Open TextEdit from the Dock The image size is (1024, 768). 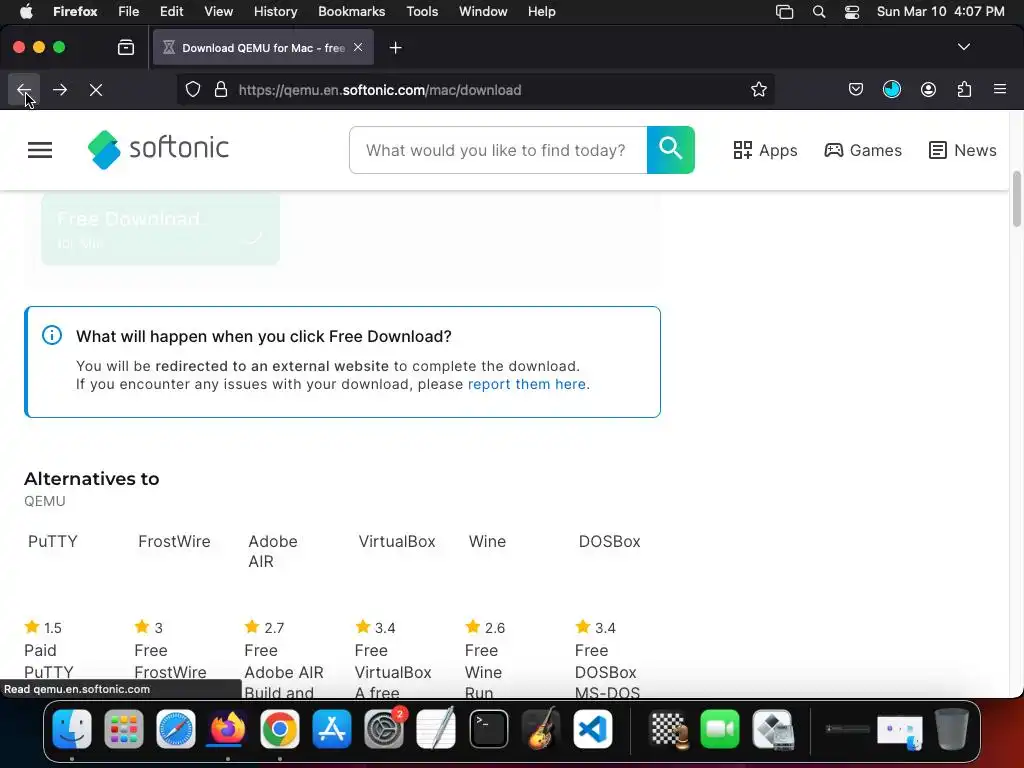pyautogui.click(x=436, y=729)
